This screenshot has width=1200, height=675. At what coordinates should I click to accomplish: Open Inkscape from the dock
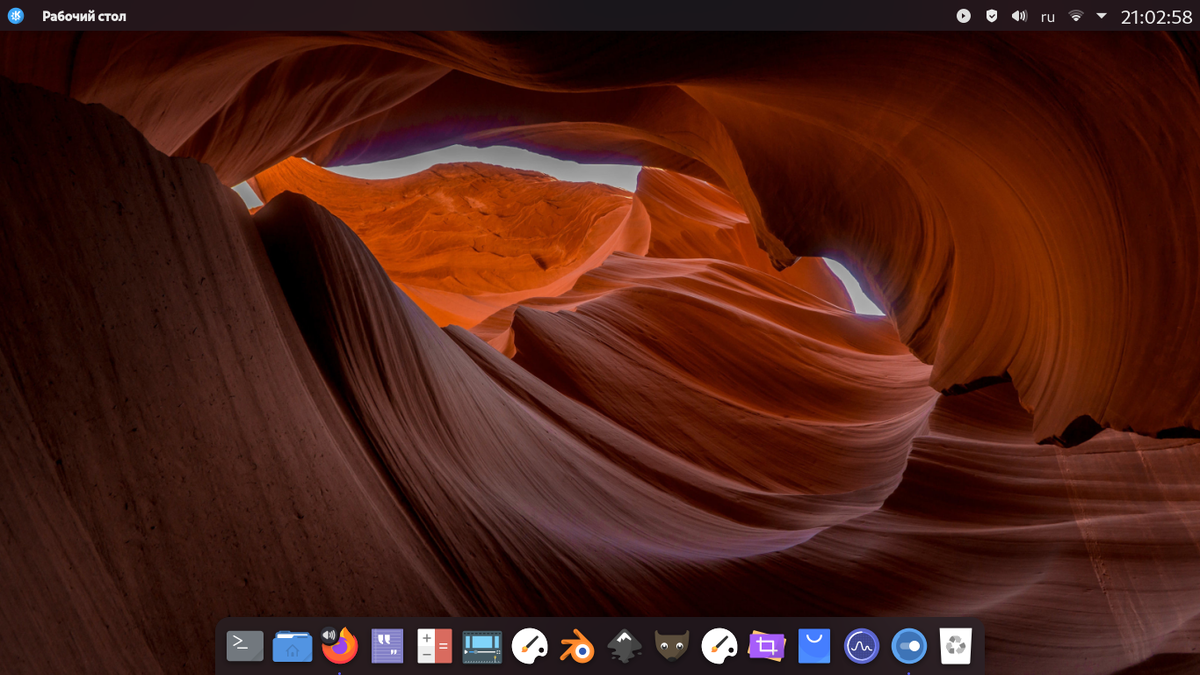(x=624, y=646)
